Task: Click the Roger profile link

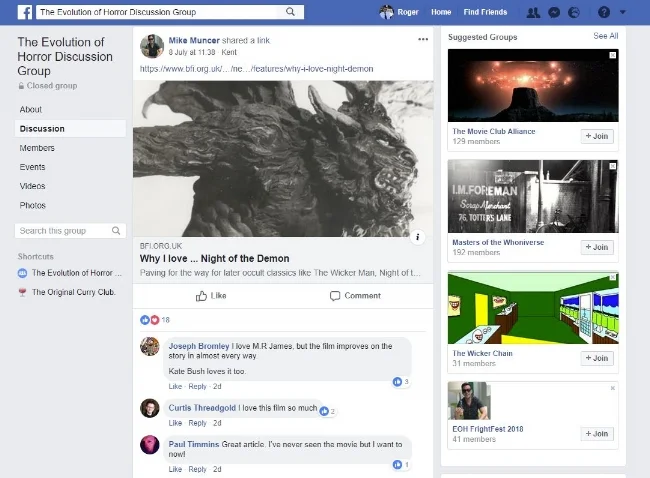Action: (408, 12)
